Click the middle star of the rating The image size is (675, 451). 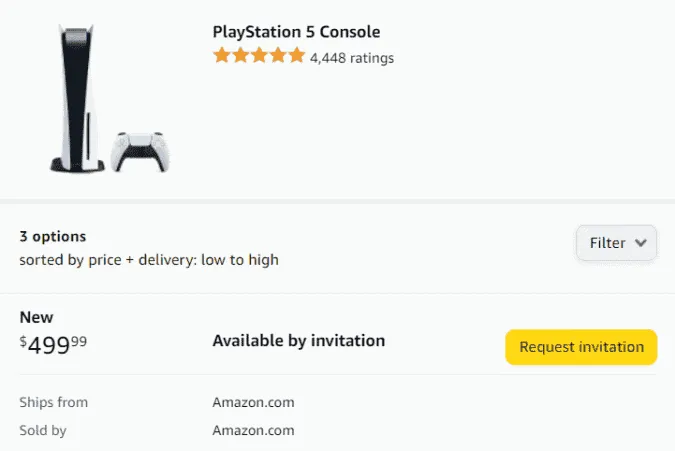tap(259, 56)
